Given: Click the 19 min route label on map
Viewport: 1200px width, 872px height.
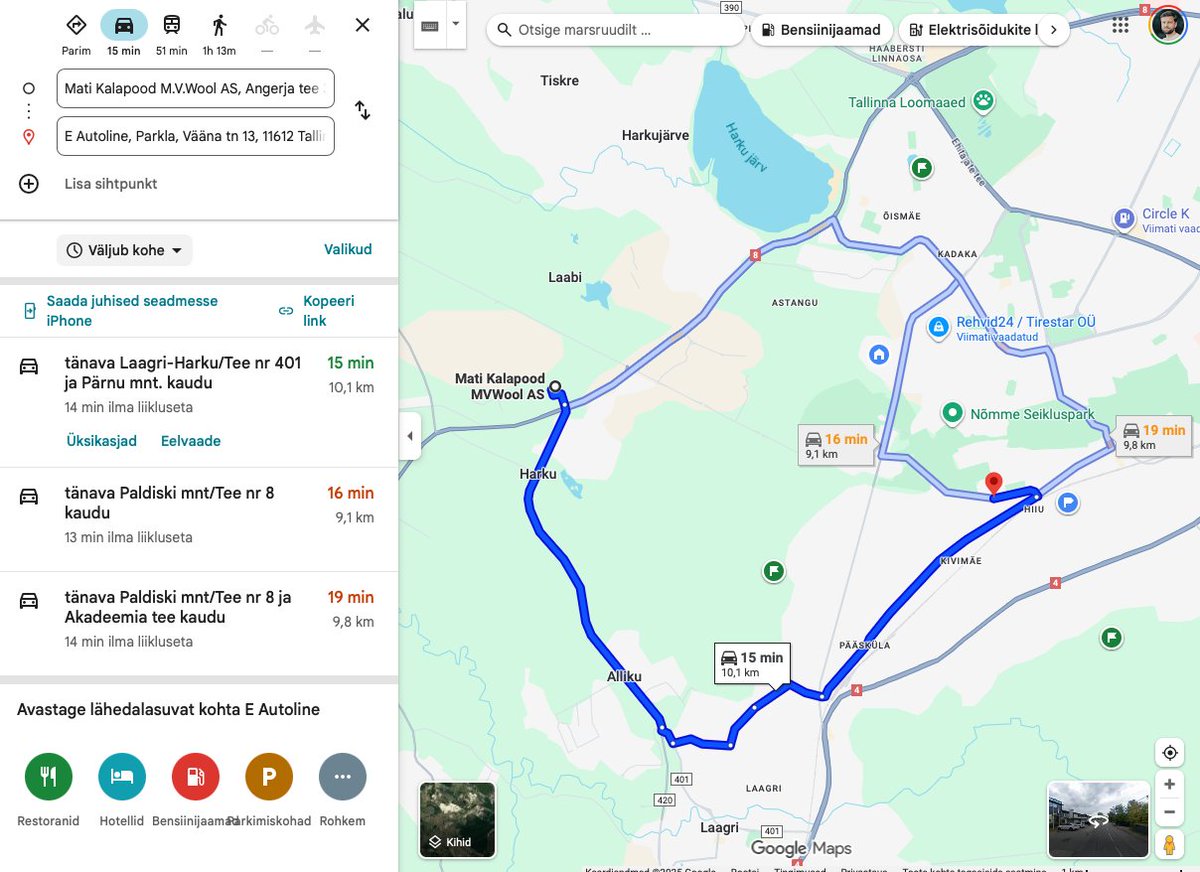Looking at the screenshot, I should click(1154, 437).
